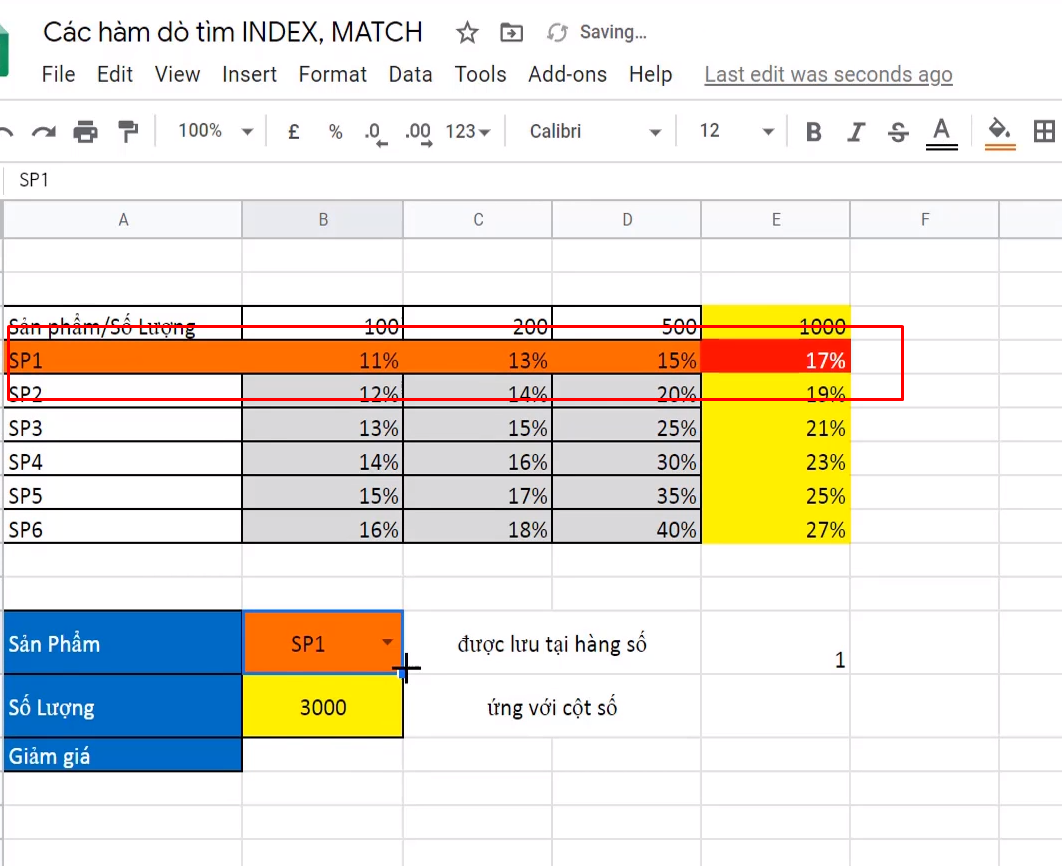Open the Insert menu
The image size is (1062, 866).
(x=249, y=74)
